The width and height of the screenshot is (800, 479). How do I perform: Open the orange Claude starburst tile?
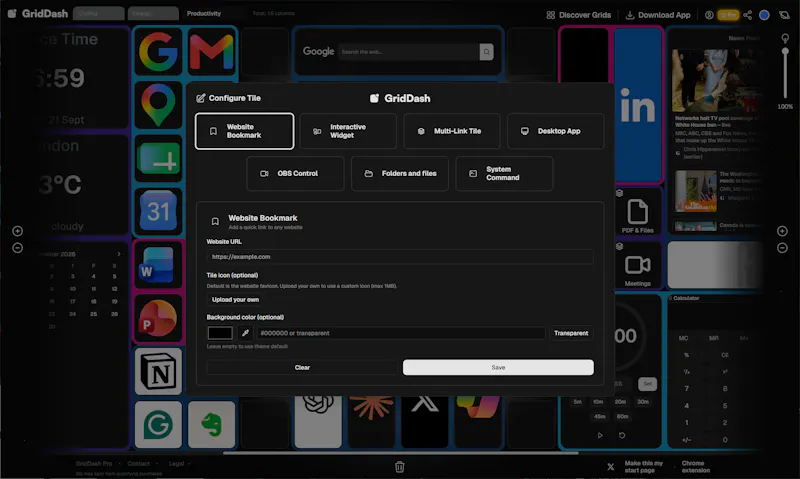[x=371, y=421]
